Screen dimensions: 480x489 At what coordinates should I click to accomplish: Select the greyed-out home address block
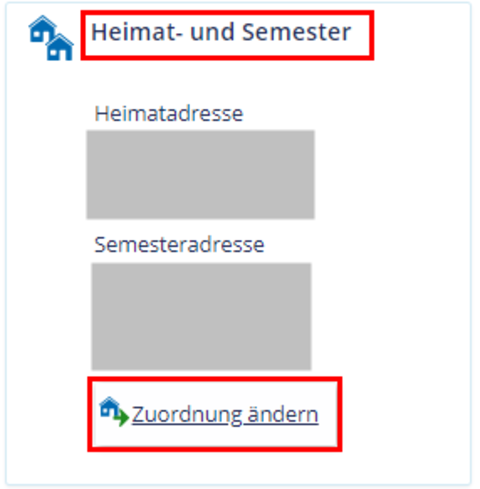tap(200, 175)
